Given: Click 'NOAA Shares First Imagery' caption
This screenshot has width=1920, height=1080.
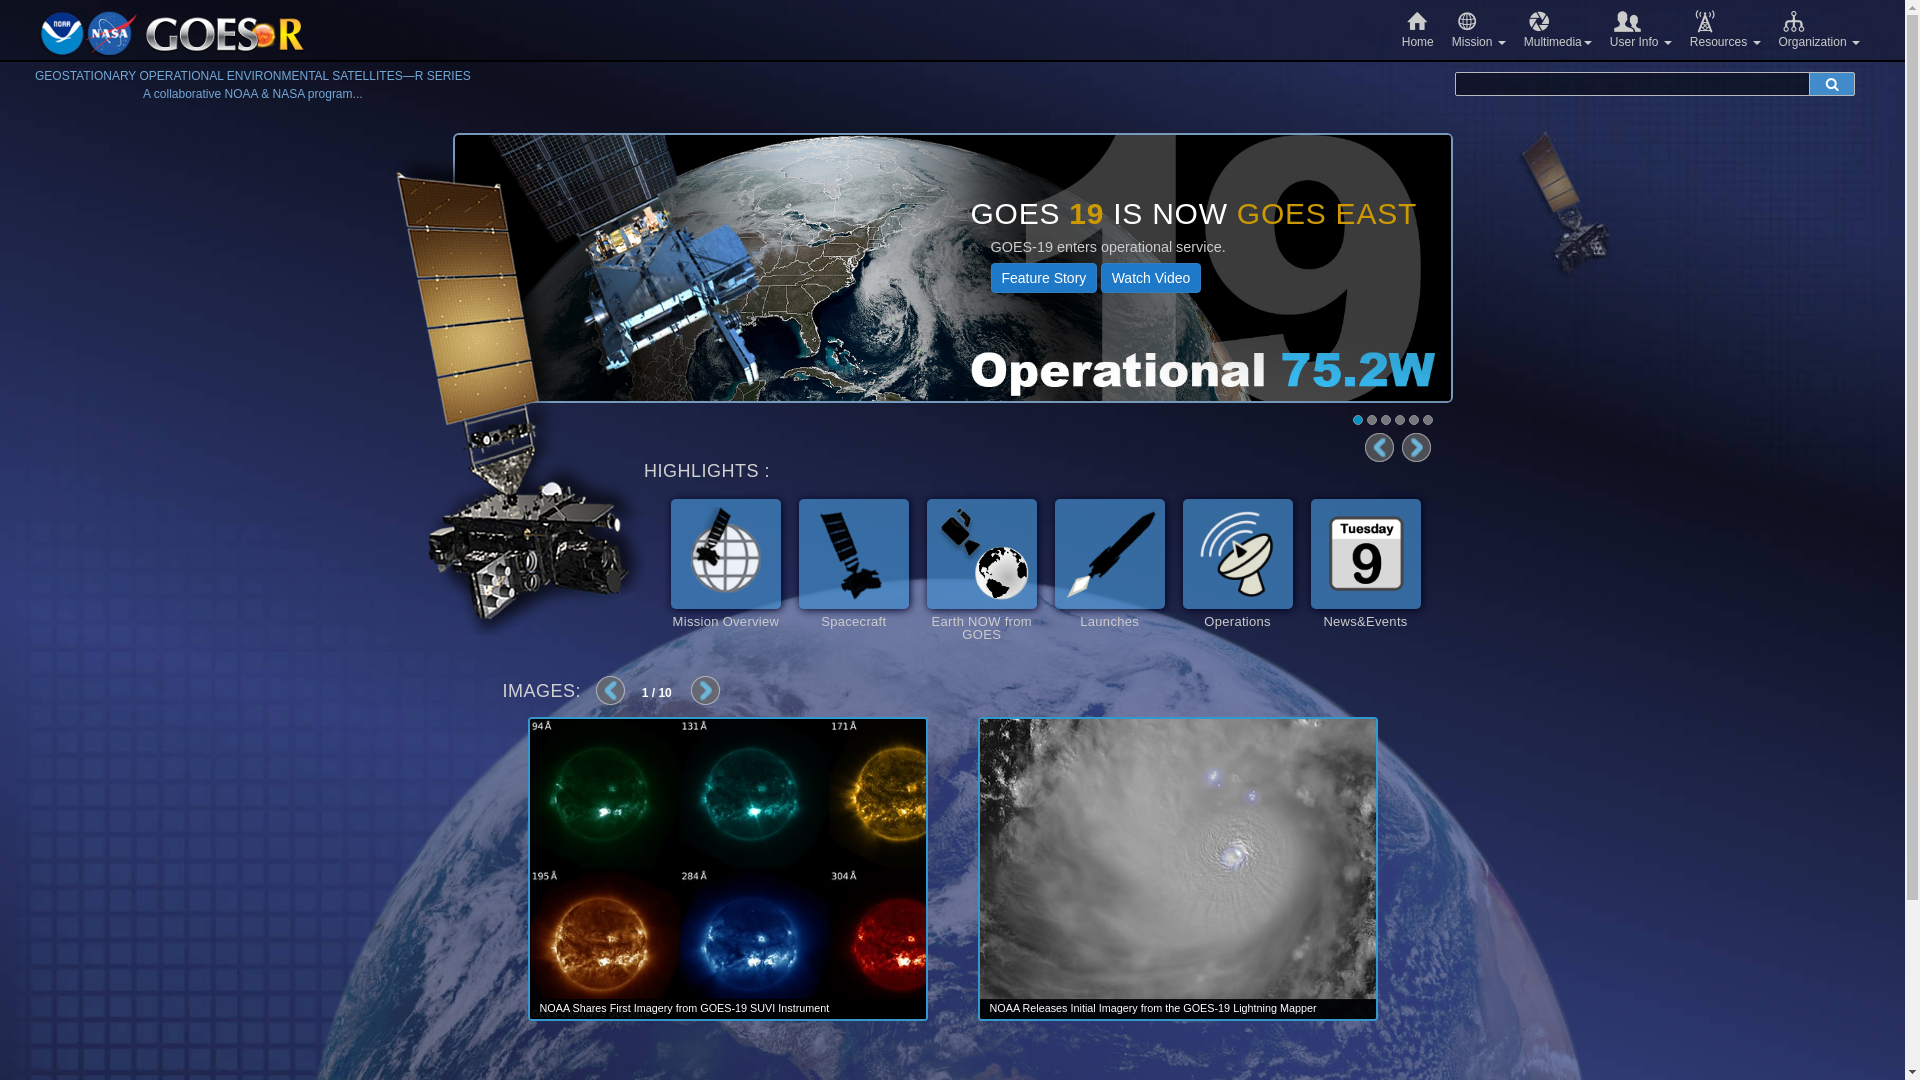Looking at the screenshot, I should tap(684, 1008).
